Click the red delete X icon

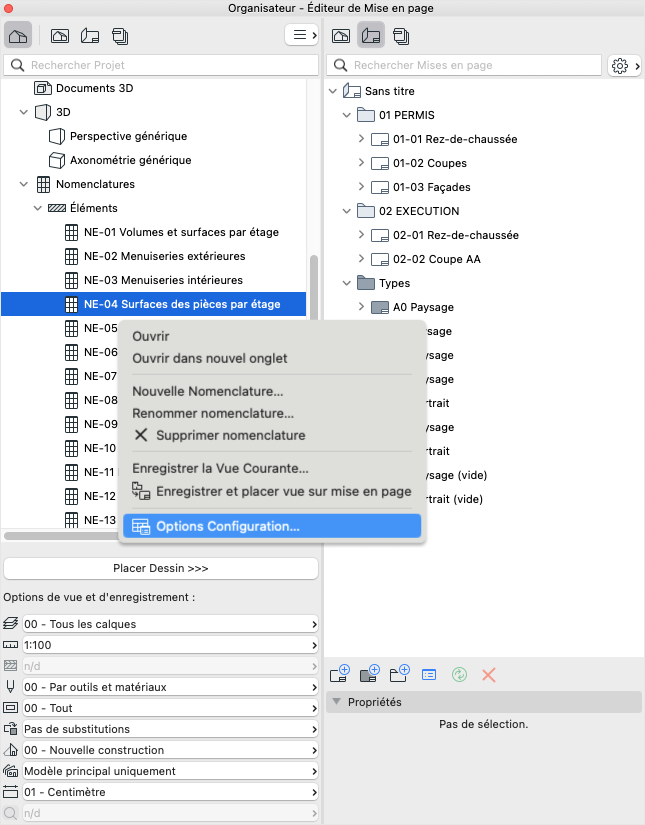click(x=489, y=675)
